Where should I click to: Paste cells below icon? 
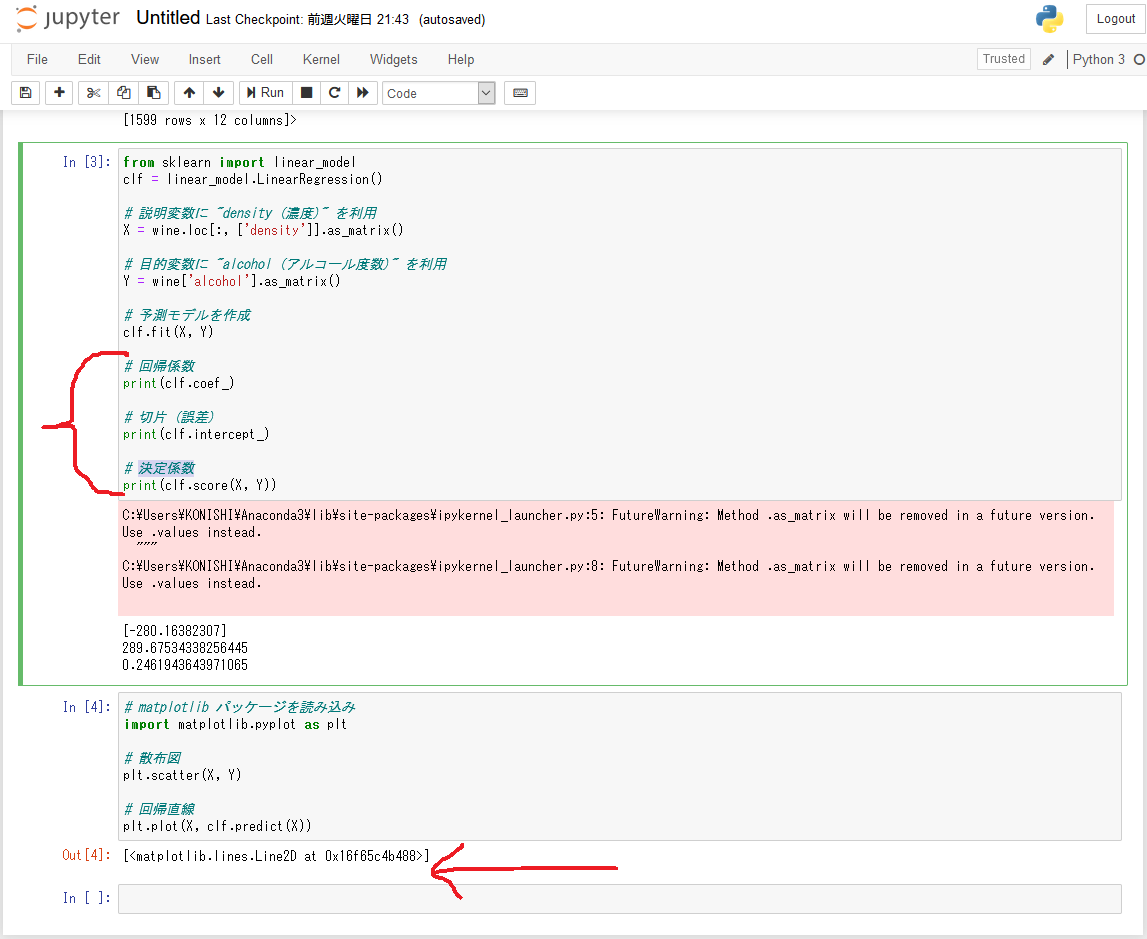pos(154,93)
